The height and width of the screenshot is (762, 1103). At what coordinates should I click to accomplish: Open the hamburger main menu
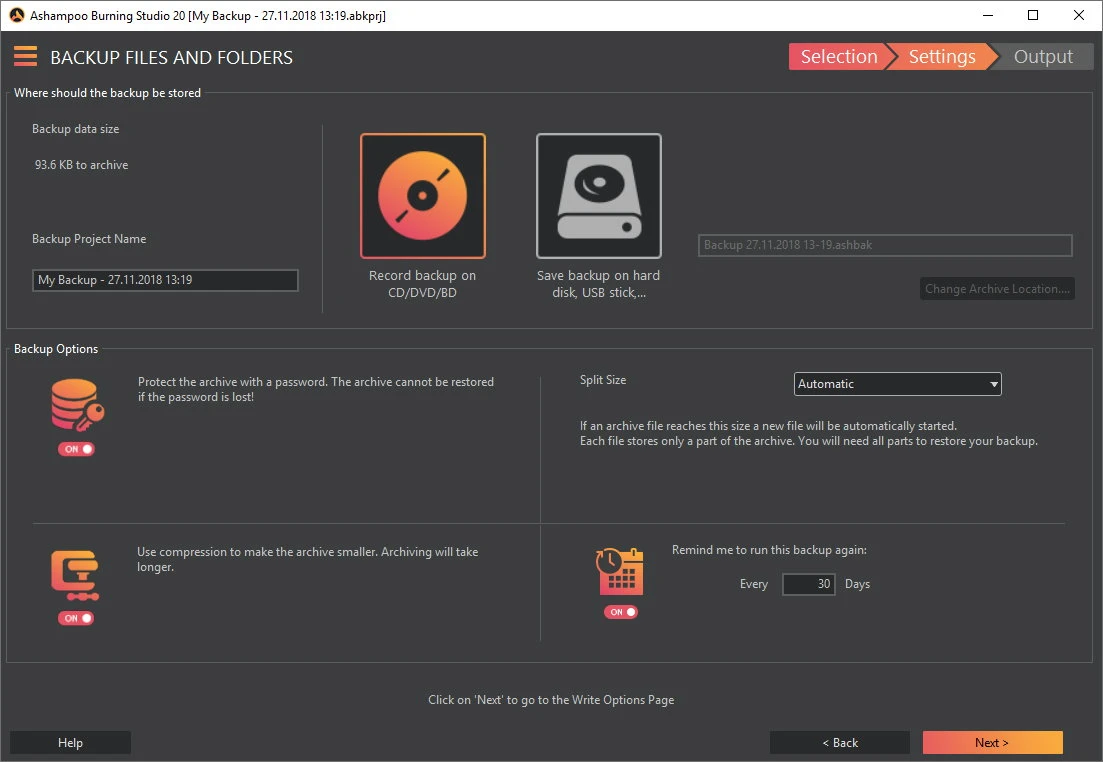point(25,57)
